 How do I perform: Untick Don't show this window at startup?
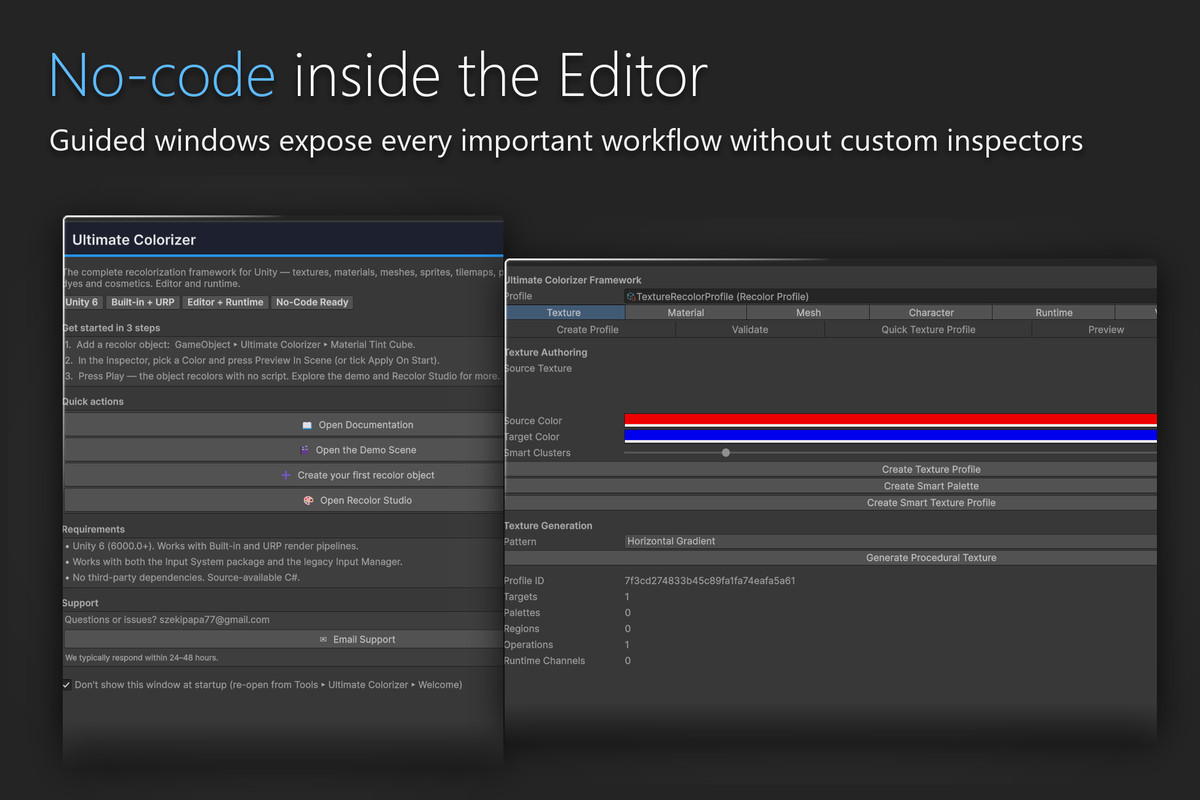[67, 685]
